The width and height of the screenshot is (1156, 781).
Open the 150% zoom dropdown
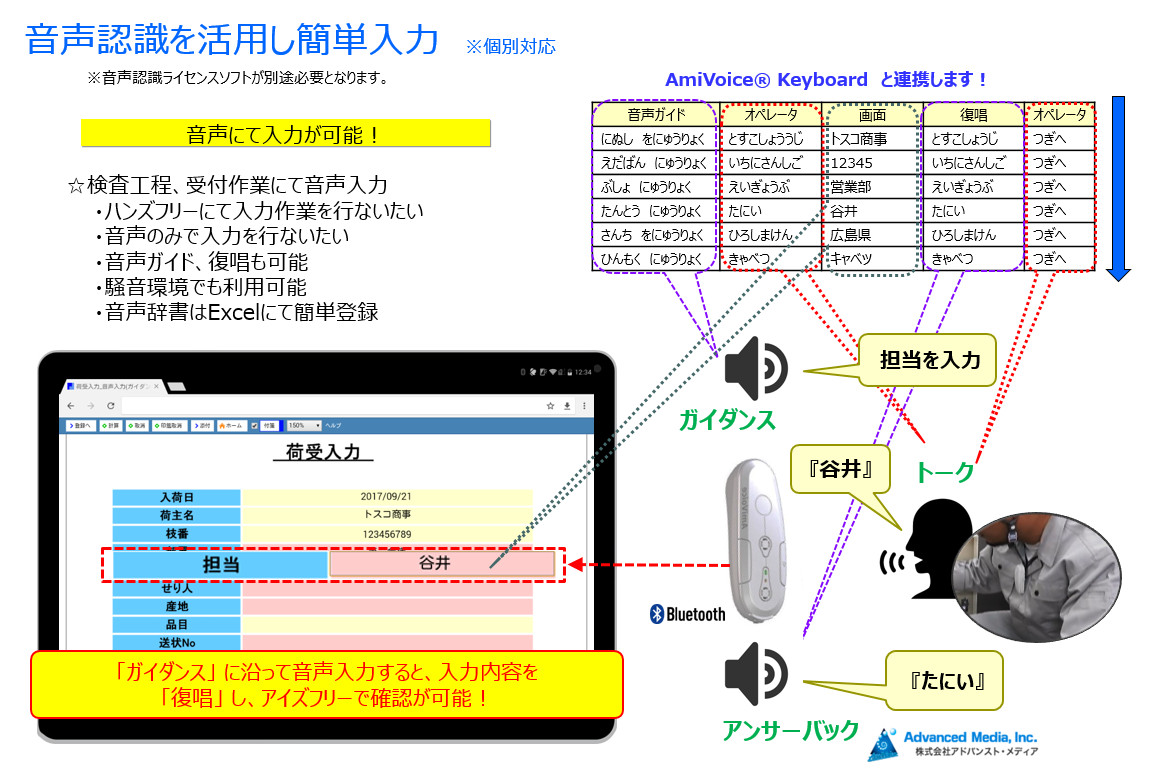click(304, 426)
